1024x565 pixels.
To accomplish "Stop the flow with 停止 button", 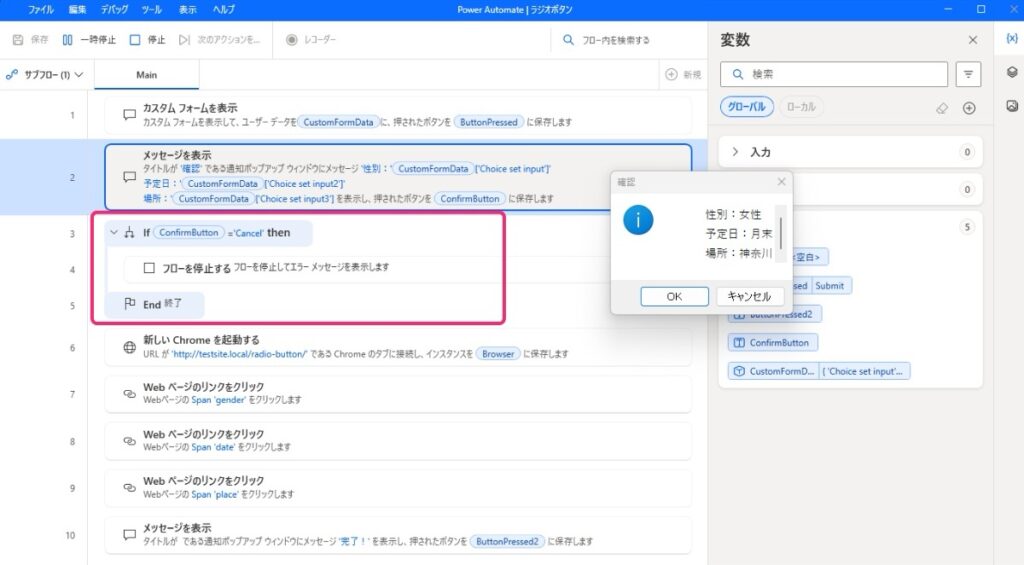I will [x=148, y=40].
